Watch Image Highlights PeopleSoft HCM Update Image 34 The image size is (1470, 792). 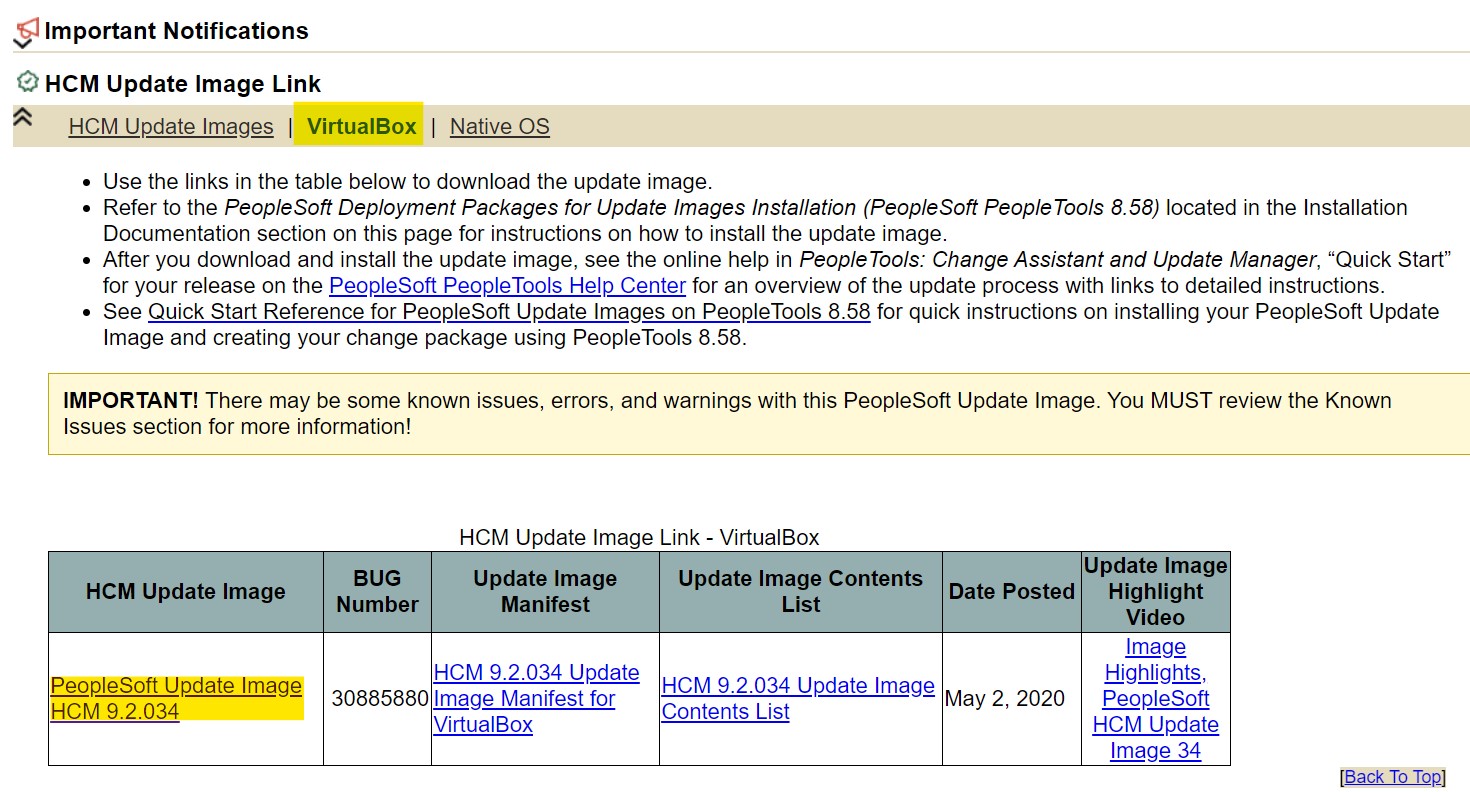[1155, 698]
